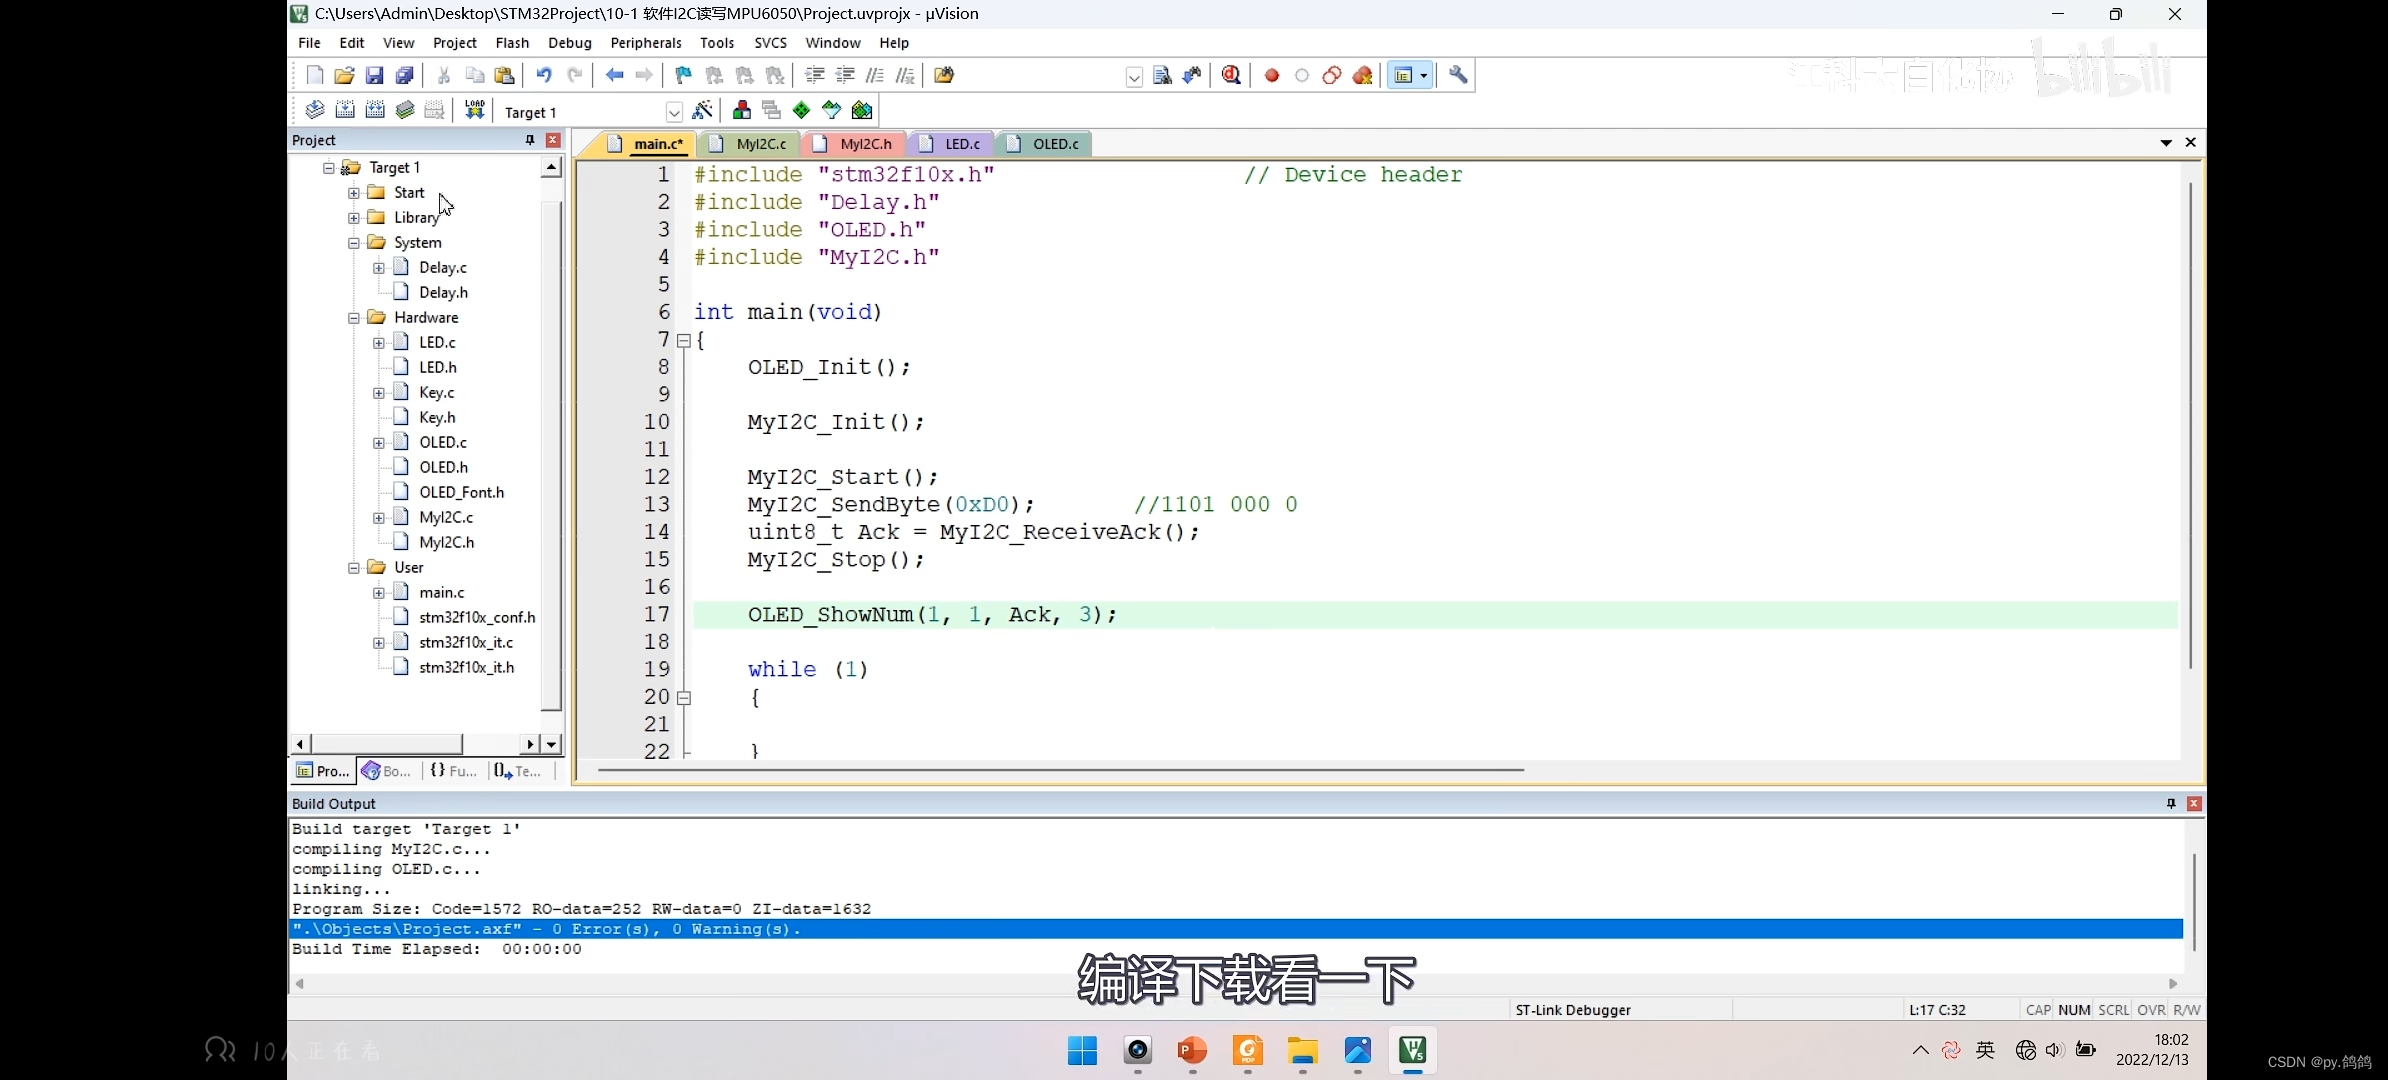The width and height of the screenshot is (2388, 1080).
Task: Navigate backwards with the blue arrow
Action: click(614, 75)
